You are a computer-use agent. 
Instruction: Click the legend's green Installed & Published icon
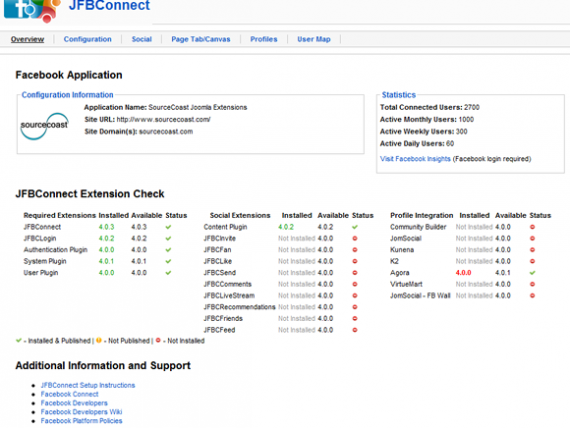(19, 340)
